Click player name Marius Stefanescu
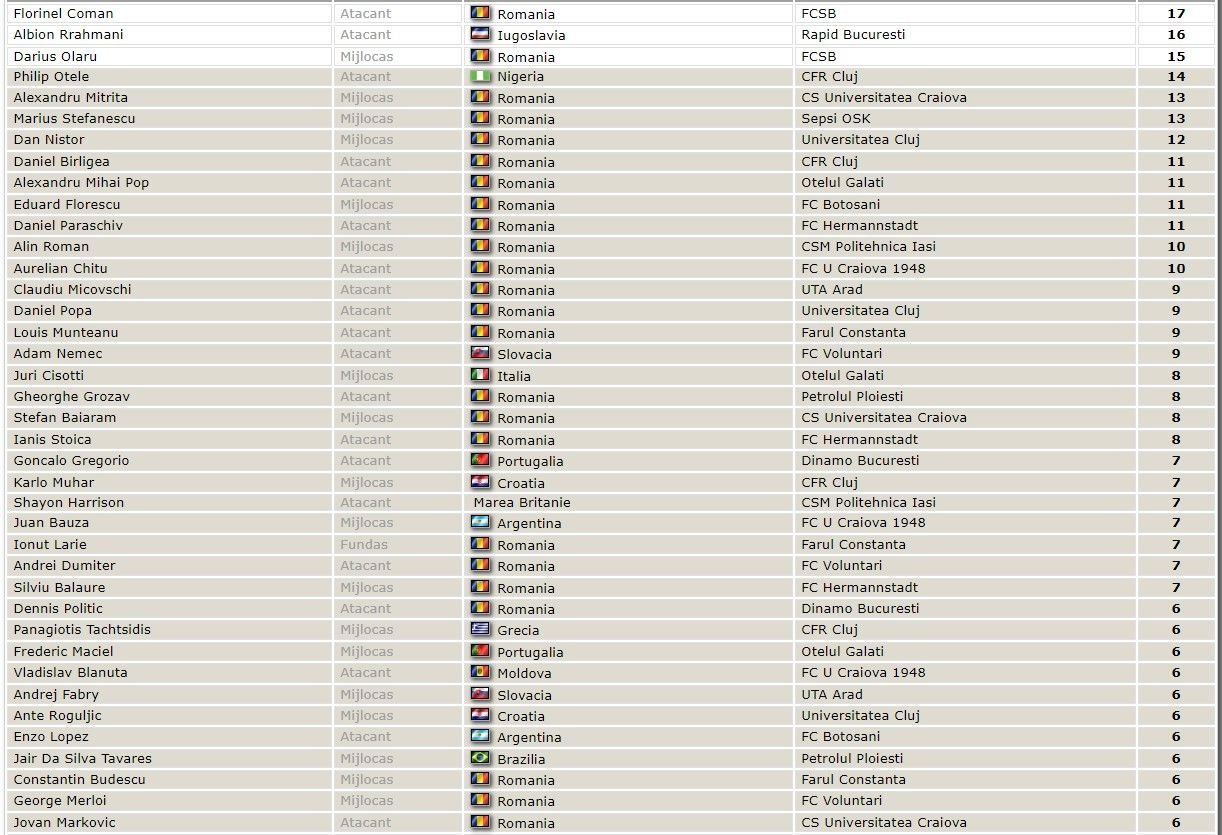This screenshot has height=835, width=1222. [x=74, y=118]
